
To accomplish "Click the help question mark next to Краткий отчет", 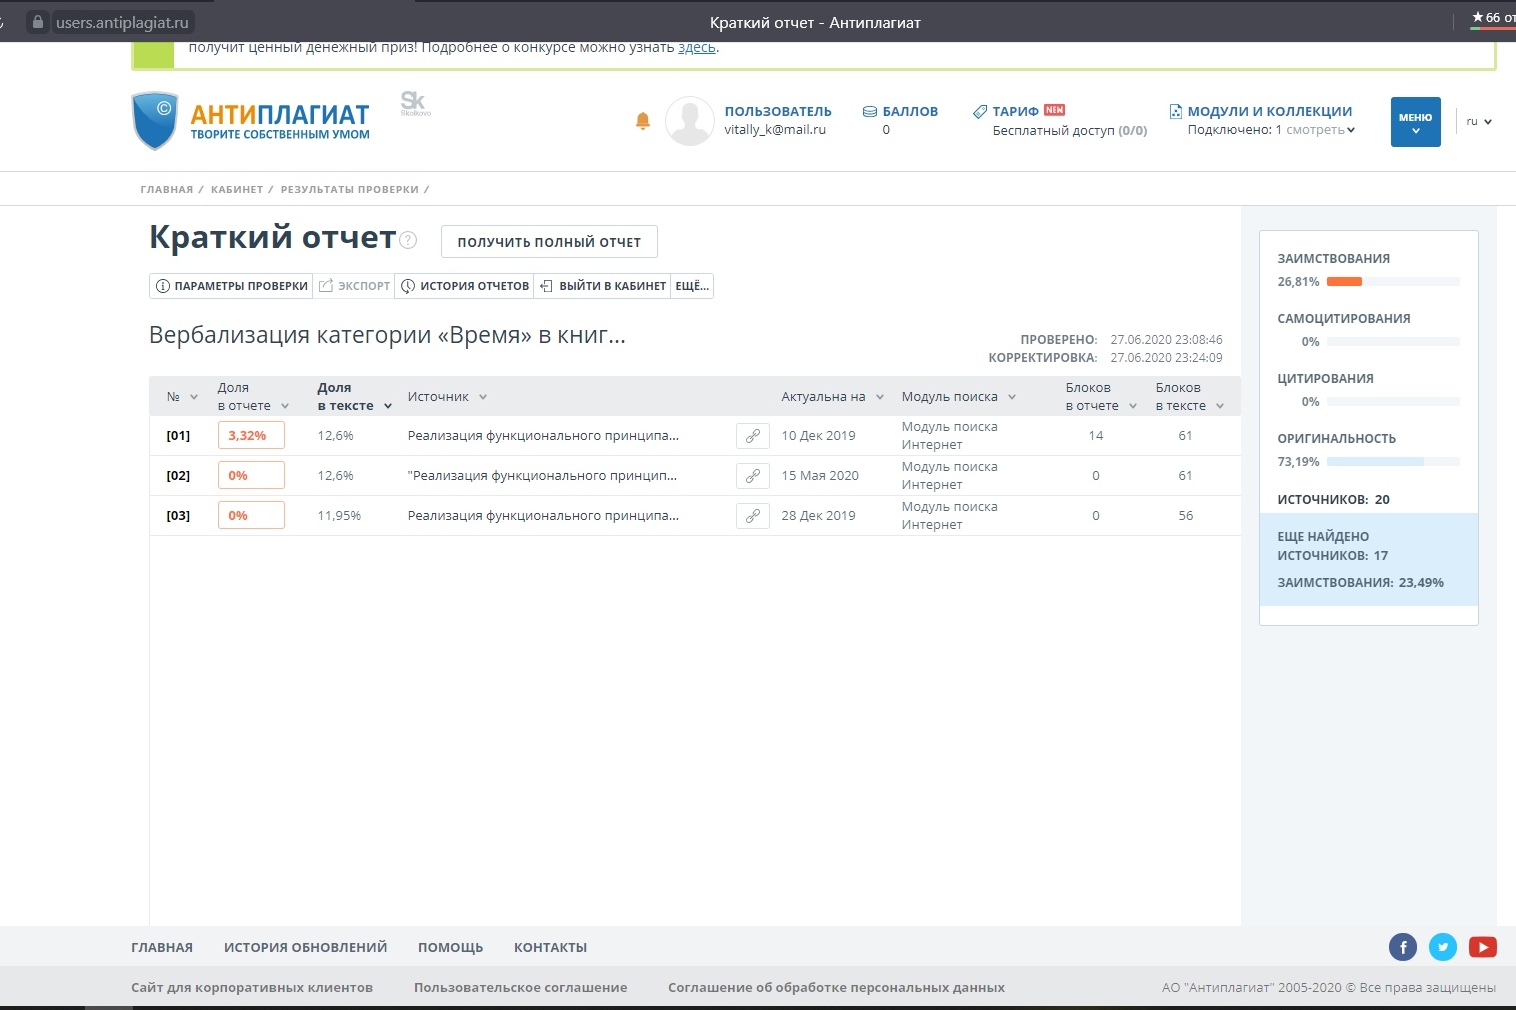I will point(408,240).
